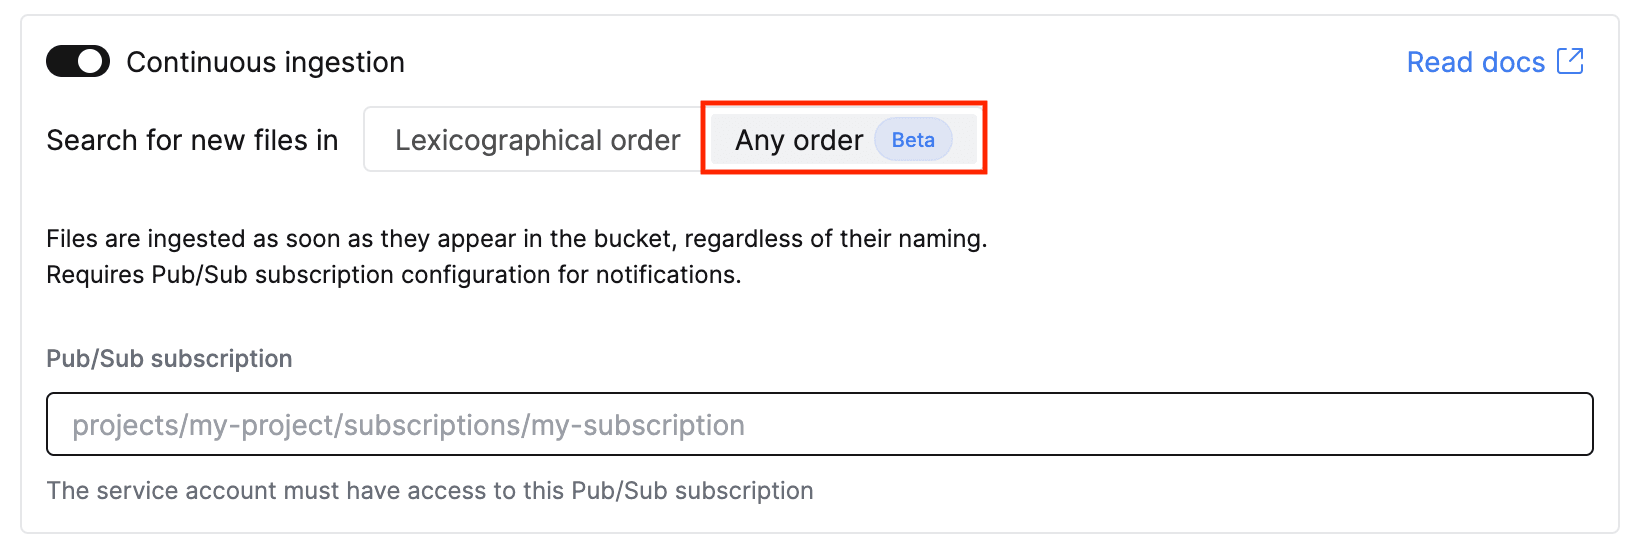Click the "Search for new files in" label
1640x550 pixels.
pos(192,140)
